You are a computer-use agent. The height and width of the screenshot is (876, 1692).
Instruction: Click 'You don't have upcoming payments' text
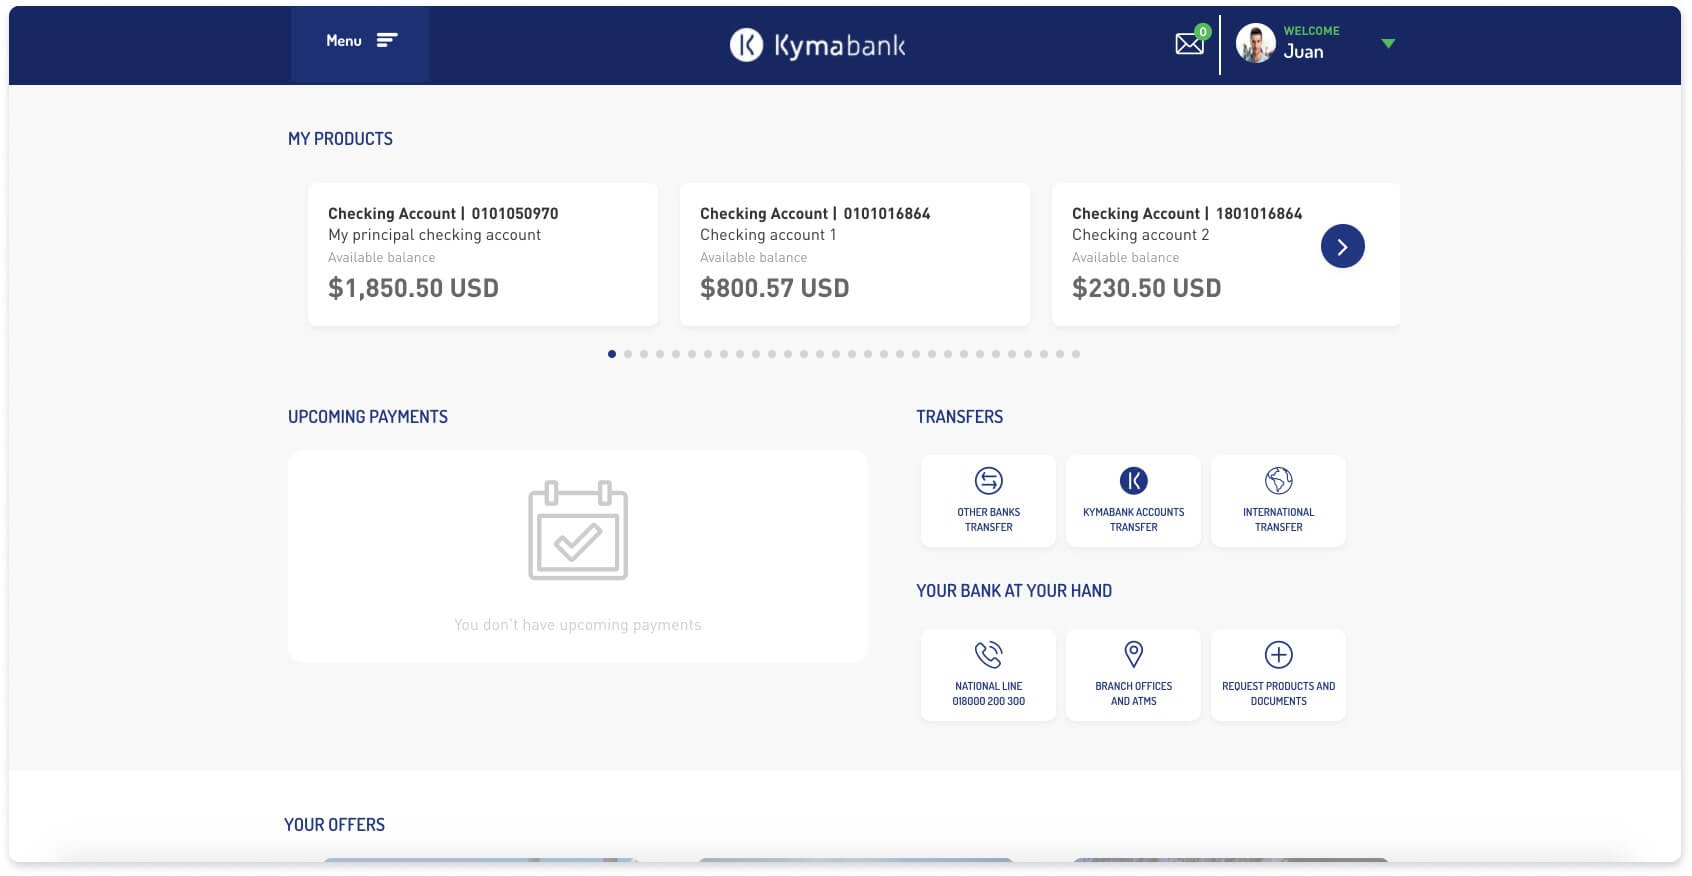pos(578,625)
